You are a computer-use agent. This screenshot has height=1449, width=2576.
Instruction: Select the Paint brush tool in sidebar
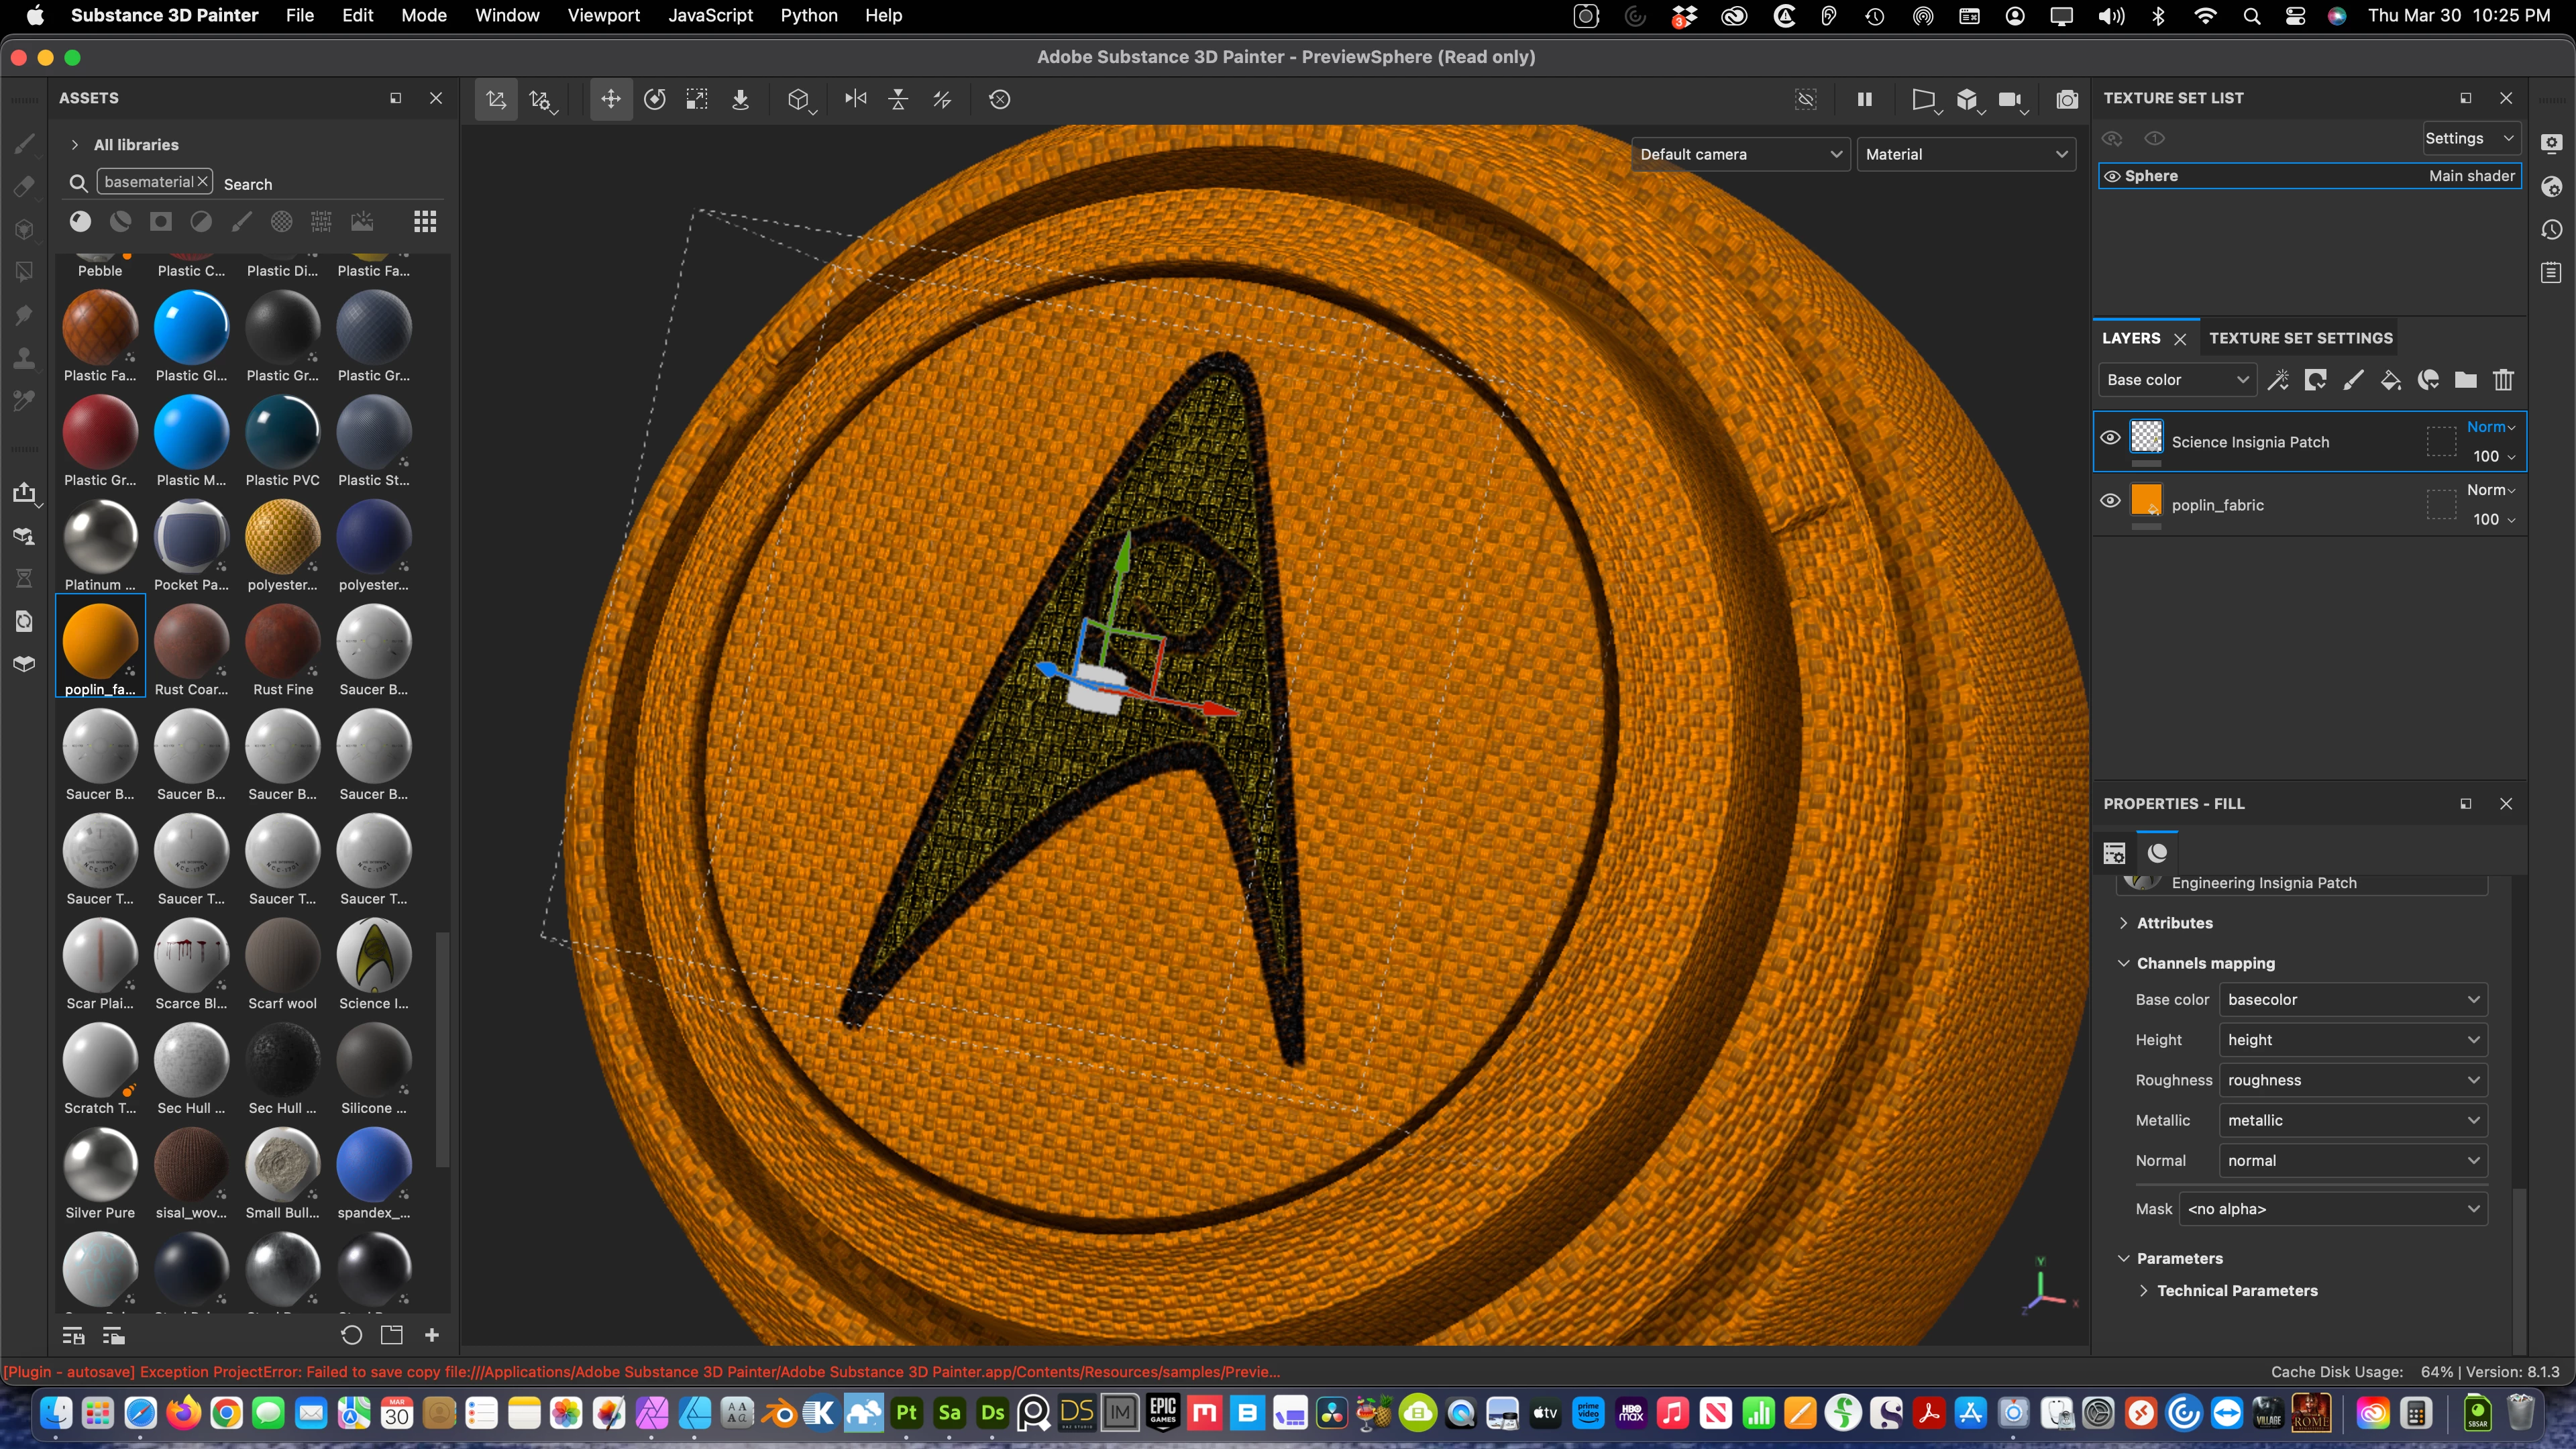click(x=24, y=143)
